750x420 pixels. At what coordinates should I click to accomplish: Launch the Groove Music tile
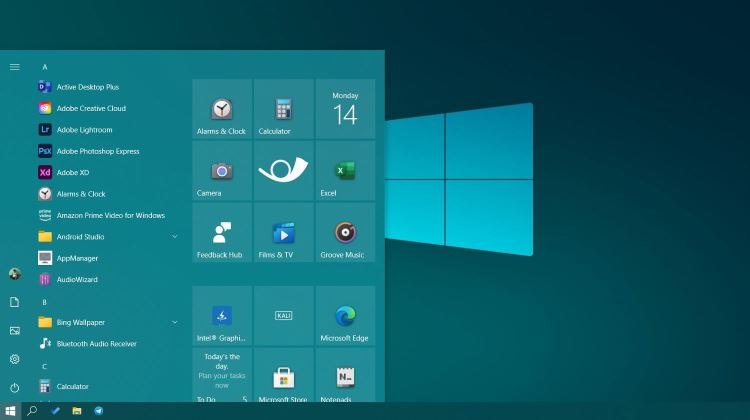[345, 232]
